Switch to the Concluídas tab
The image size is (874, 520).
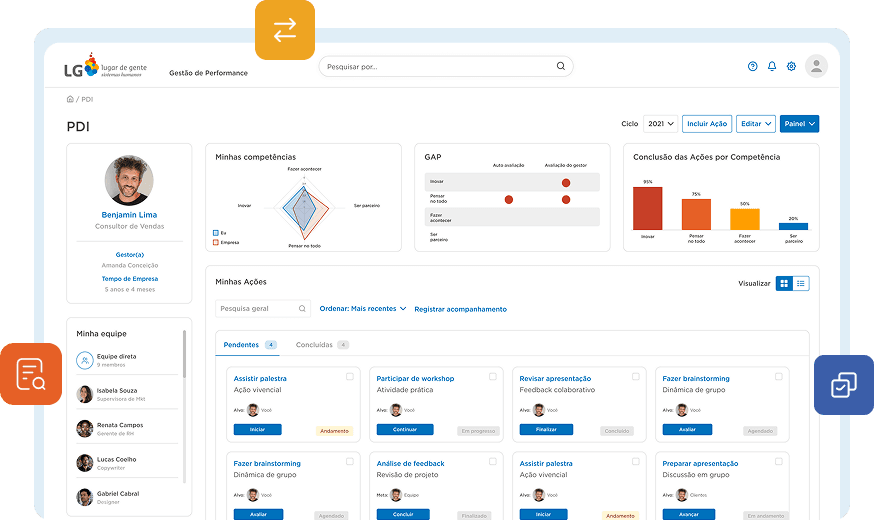(x=314, y=345)
